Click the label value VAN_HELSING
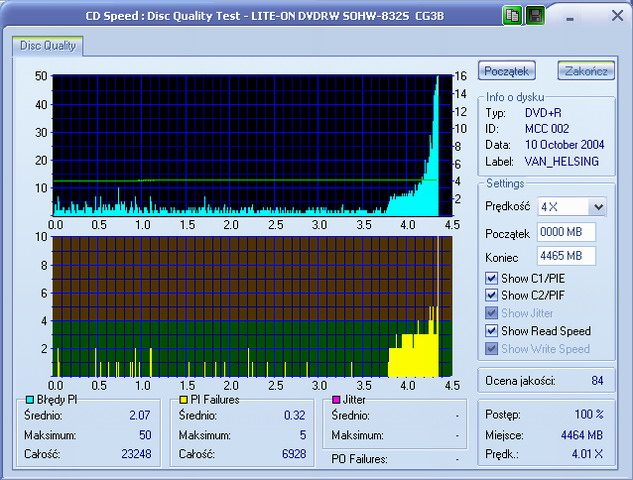Viewport: 633px width, 480px height. pyautogui.click(x=562, y=161)
